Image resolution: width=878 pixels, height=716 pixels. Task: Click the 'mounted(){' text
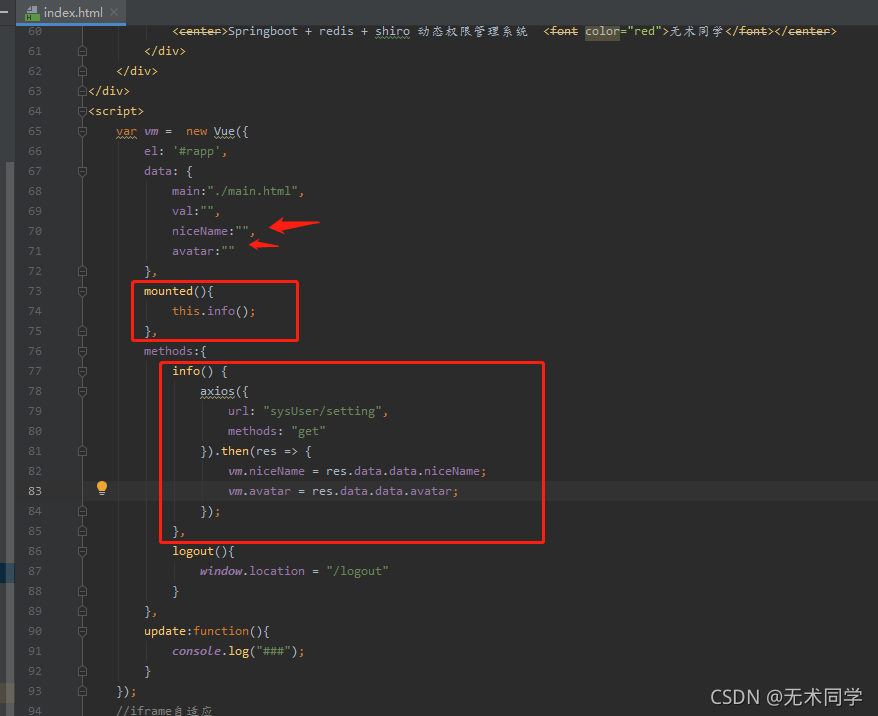pyautogui.click(x=178, y=291)
